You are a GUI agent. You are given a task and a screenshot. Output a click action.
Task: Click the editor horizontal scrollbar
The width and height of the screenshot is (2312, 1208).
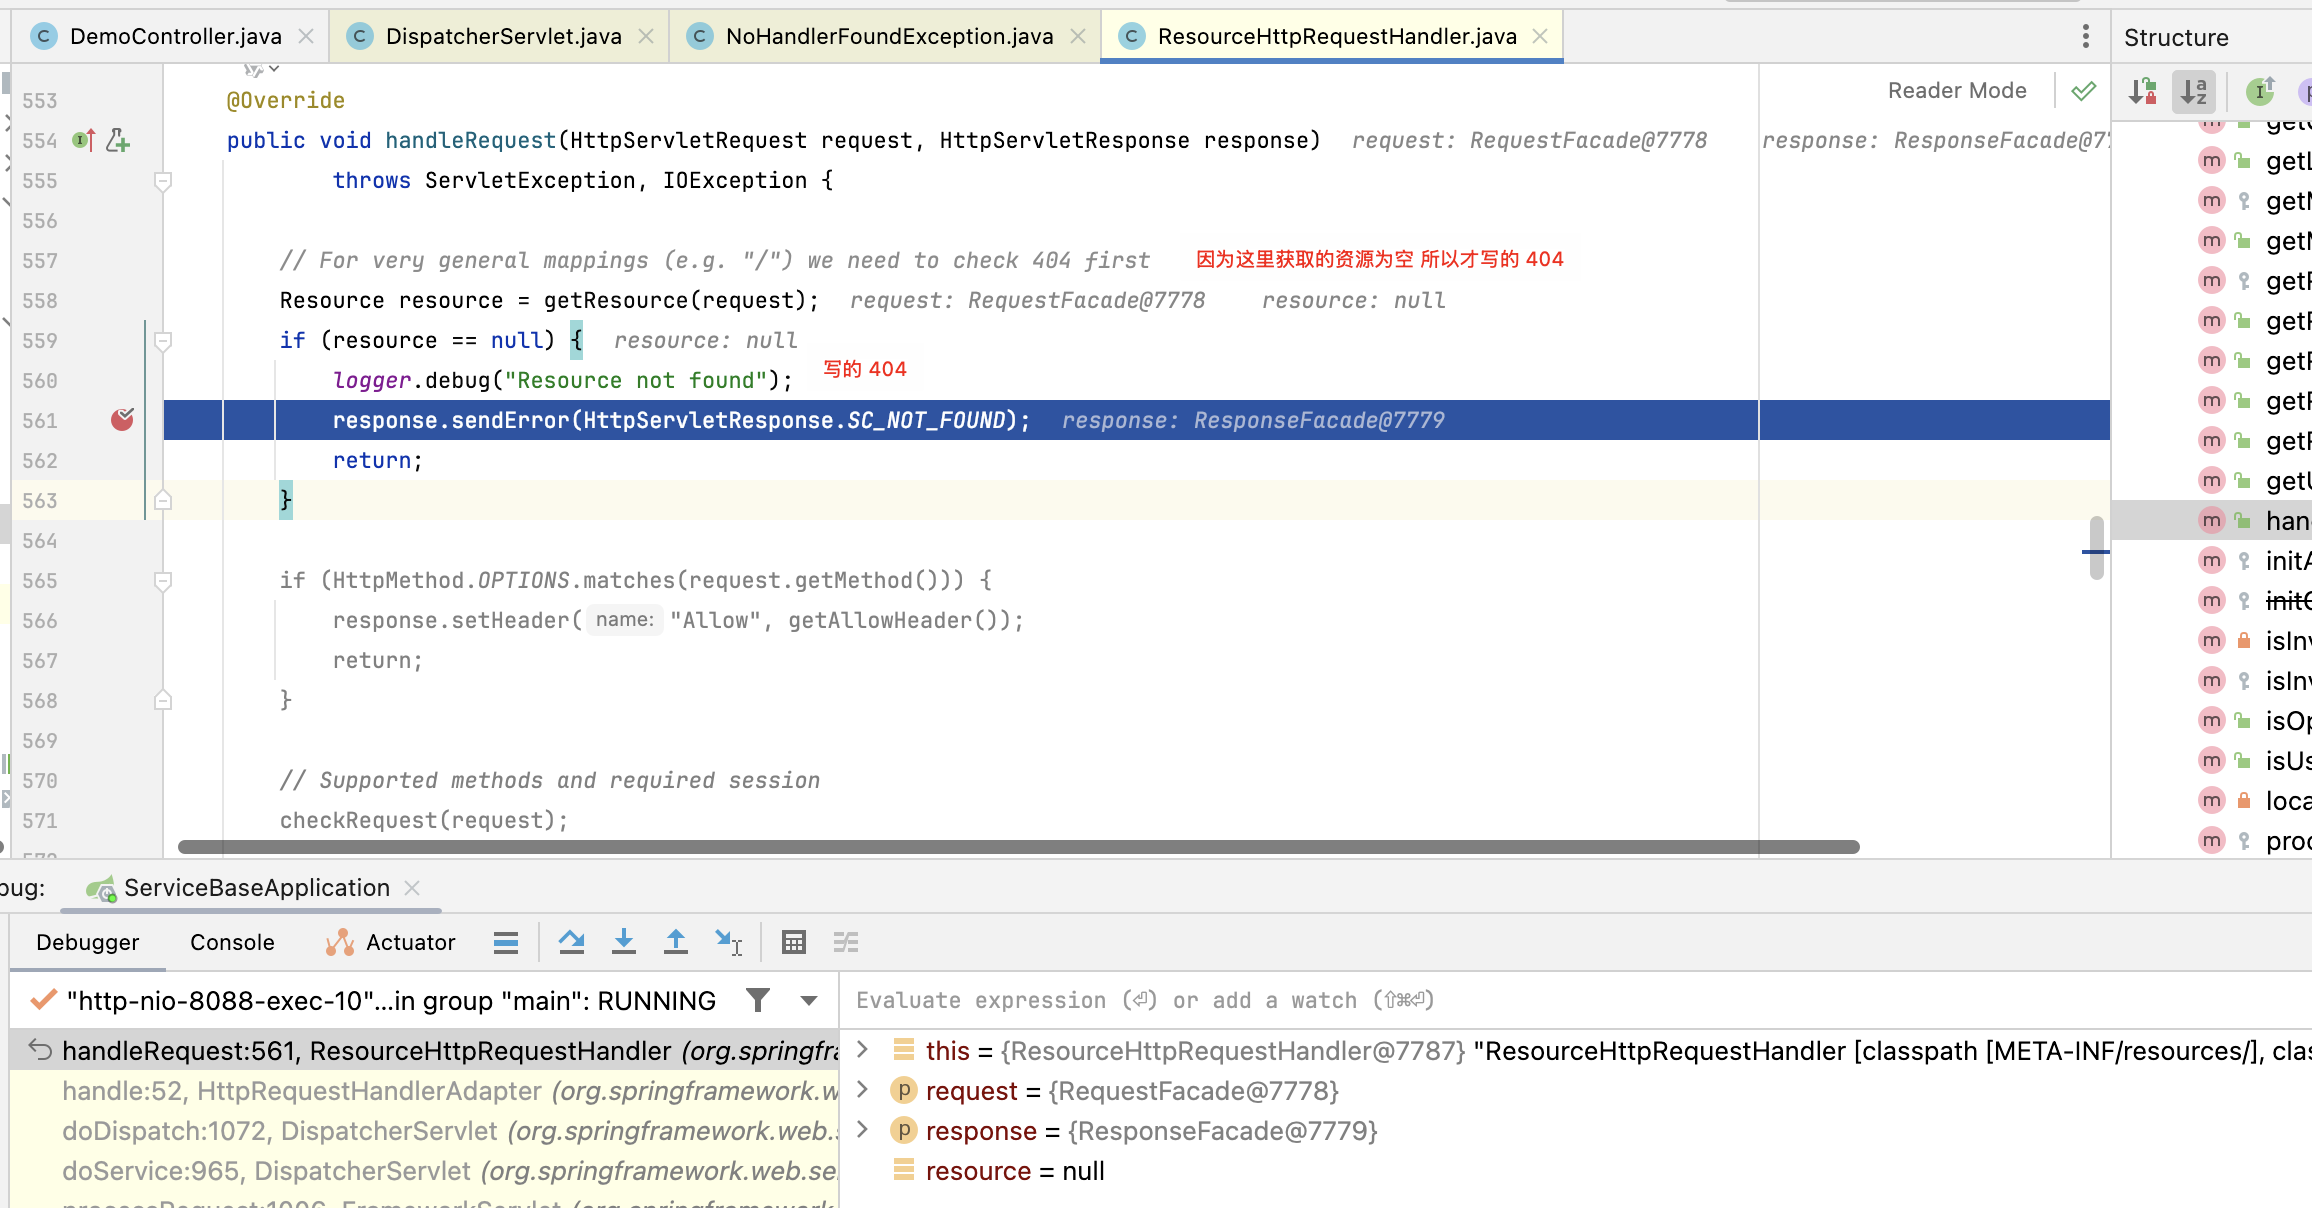(1018, 847)
